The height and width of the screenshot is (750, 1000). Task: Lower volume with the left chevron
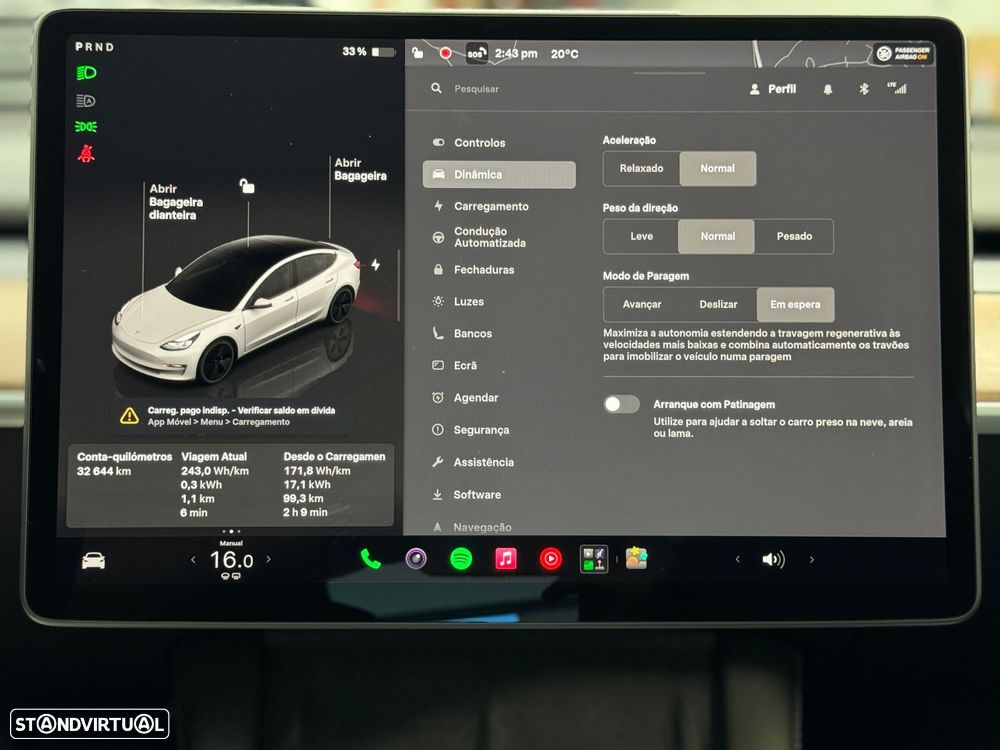point(738,559)
